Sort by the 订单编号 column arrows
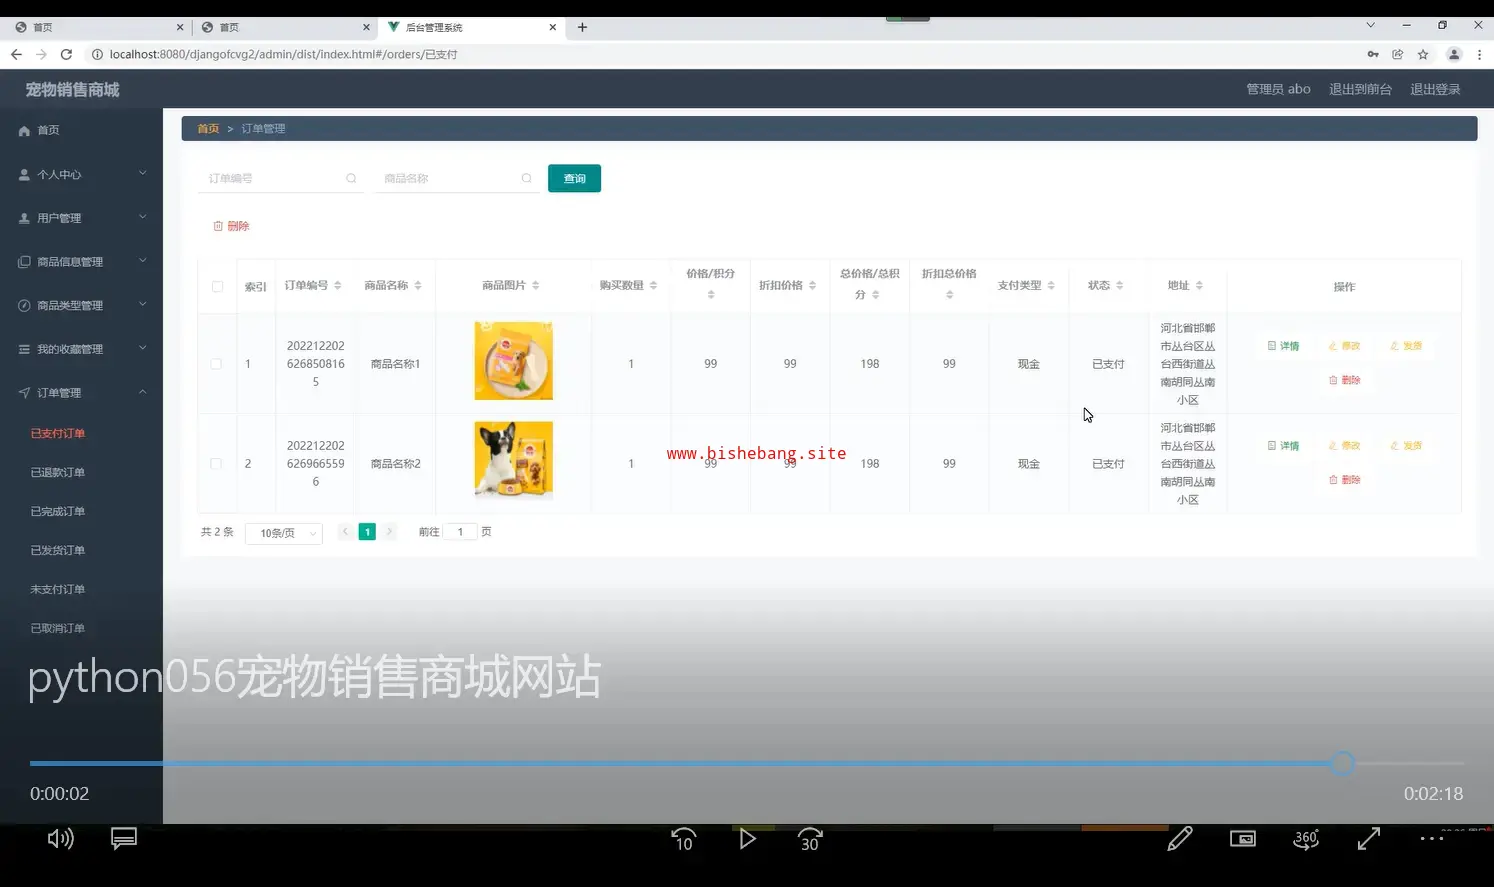The image size is (1494, 887). pyautogui.click(x=338, y=286)
